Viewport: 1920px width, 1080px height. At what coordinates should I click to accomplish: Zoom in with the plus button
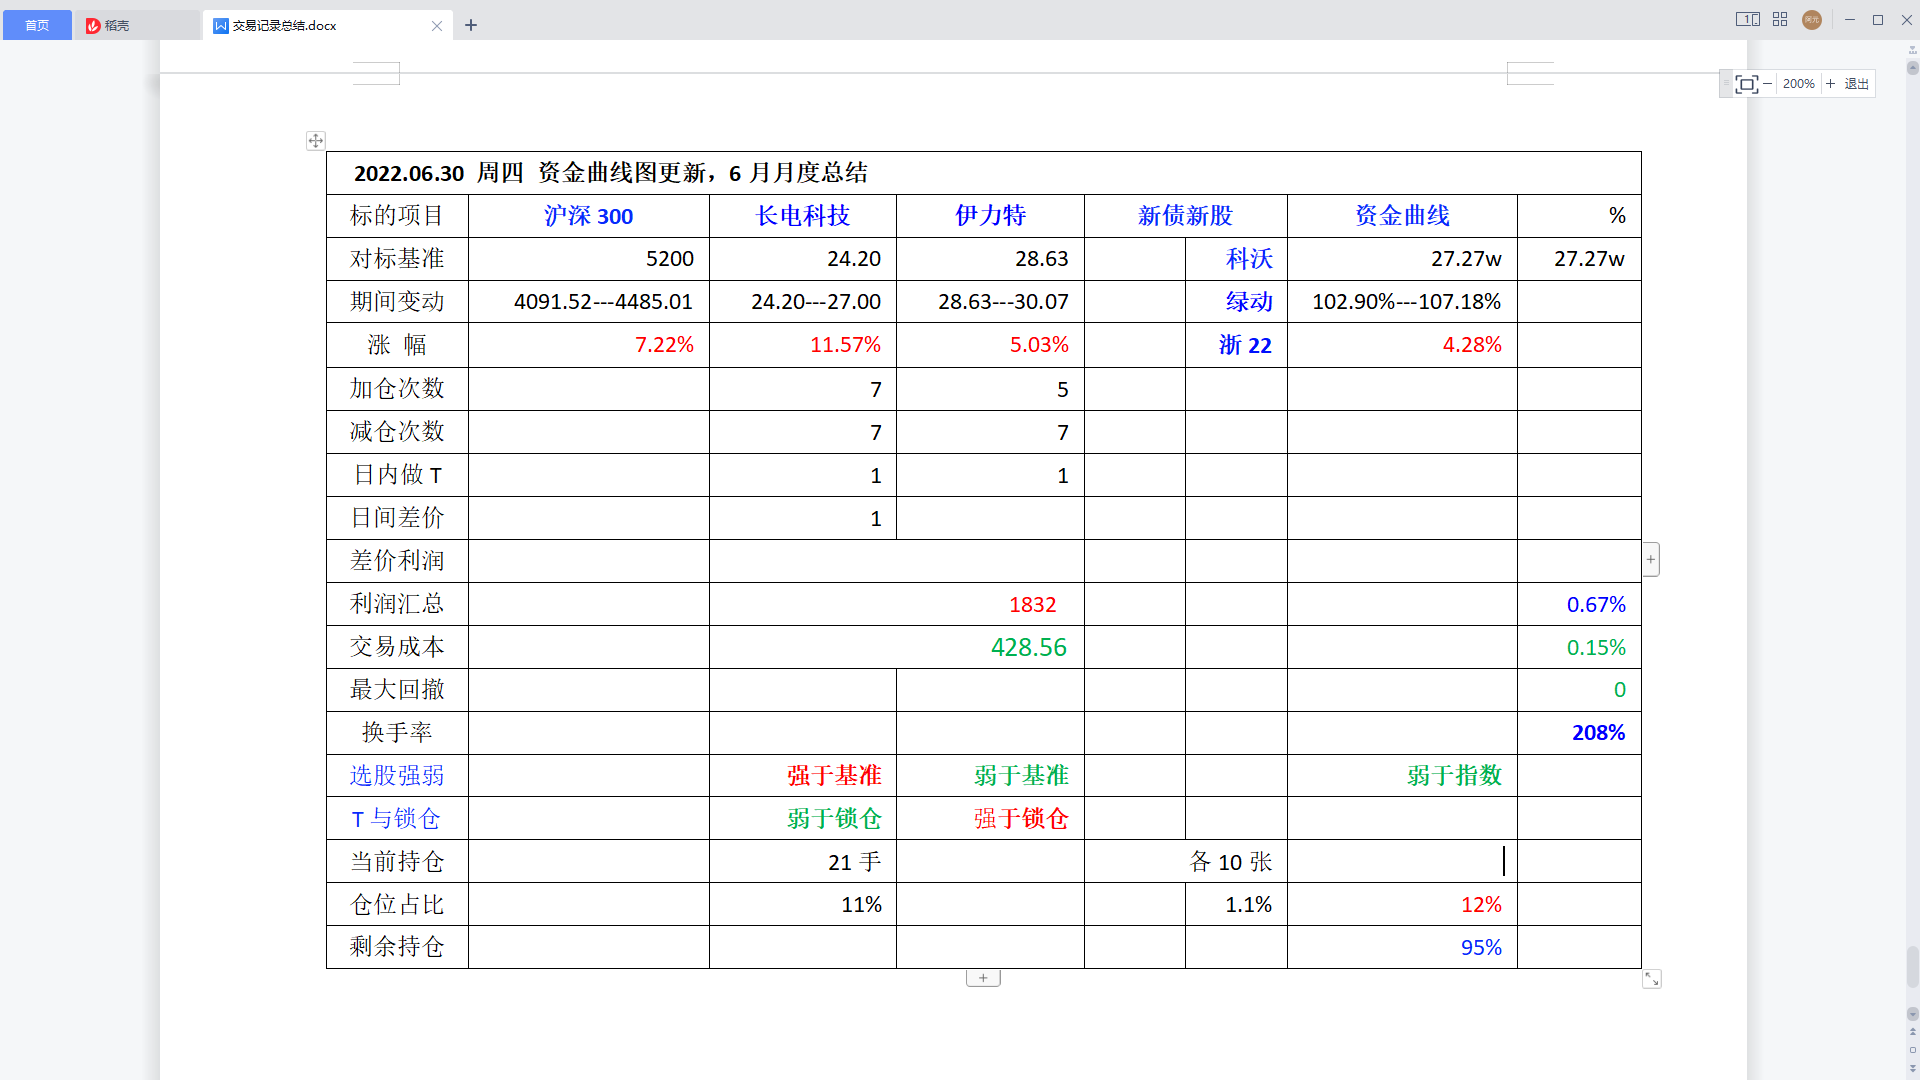[x=1830, y=84]
